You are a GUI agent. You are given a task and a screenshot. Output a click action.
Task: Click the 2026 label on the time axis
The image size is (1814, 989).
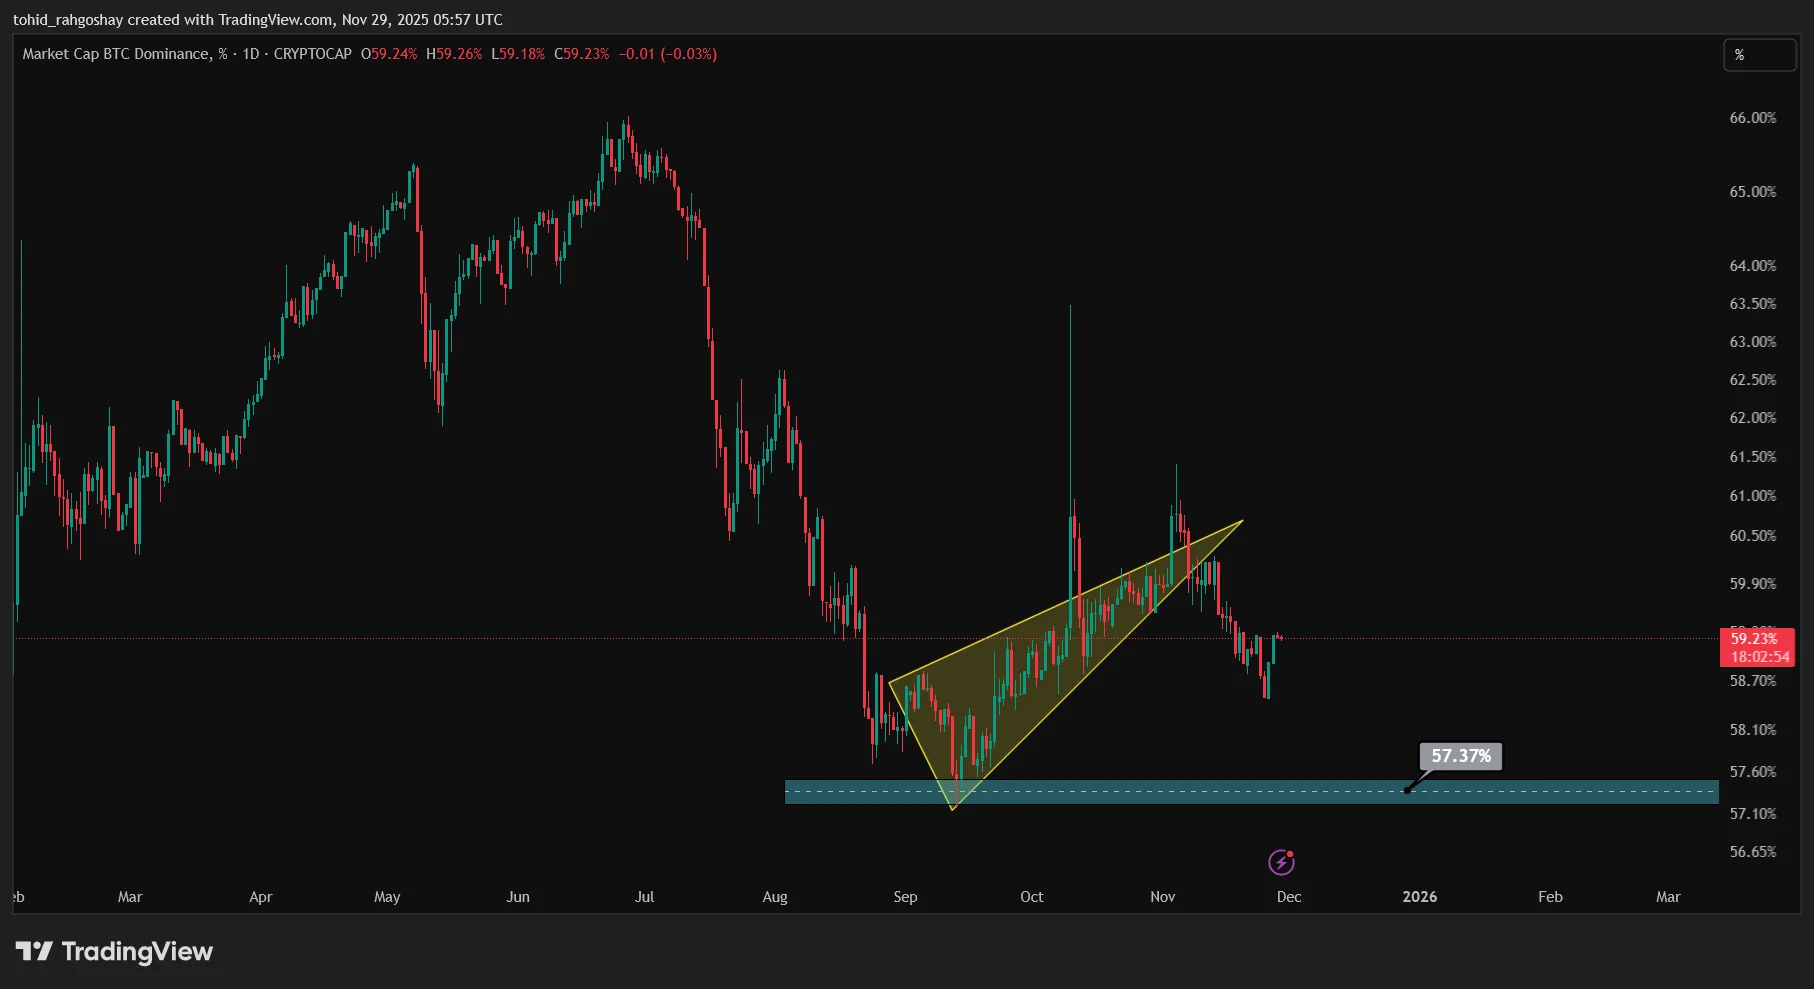click(1421, 897)
